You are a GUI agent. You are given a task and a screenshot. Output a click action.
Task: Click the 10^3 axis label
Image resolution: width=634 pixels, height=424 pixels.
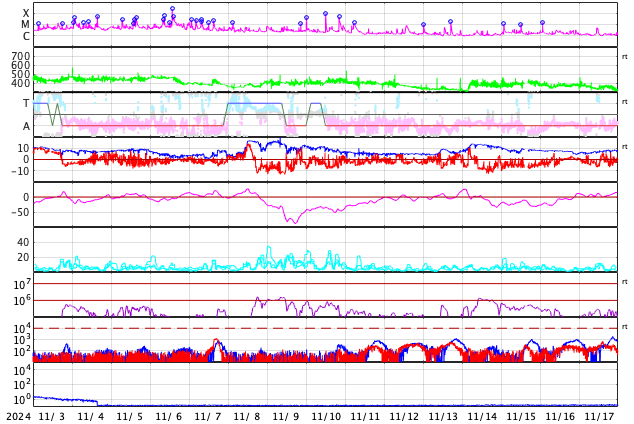click(22, 340)
